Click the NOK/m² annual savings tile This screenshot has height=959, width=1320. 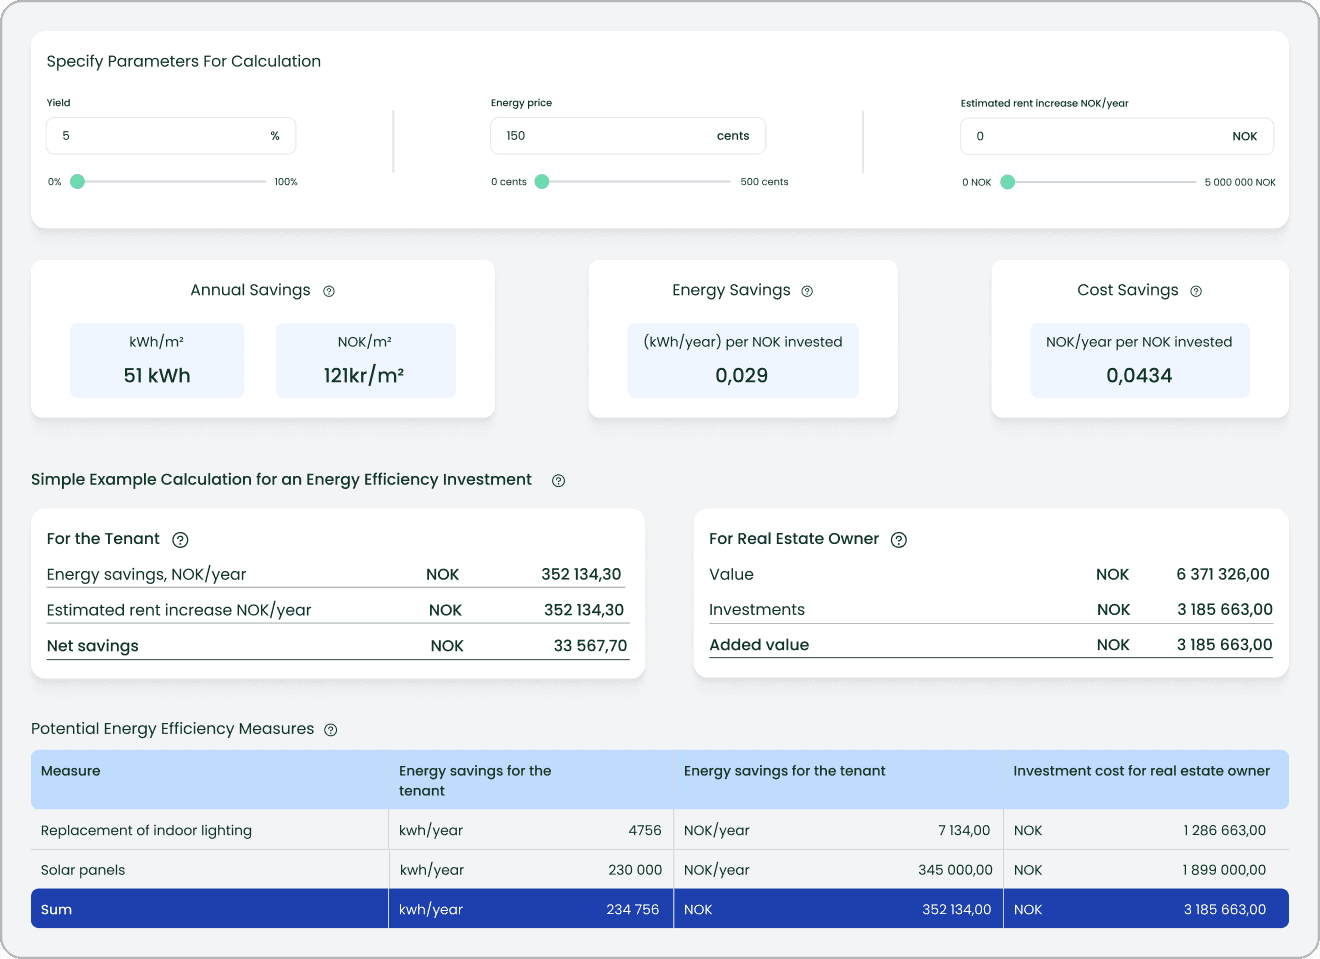tap(365, 360)
